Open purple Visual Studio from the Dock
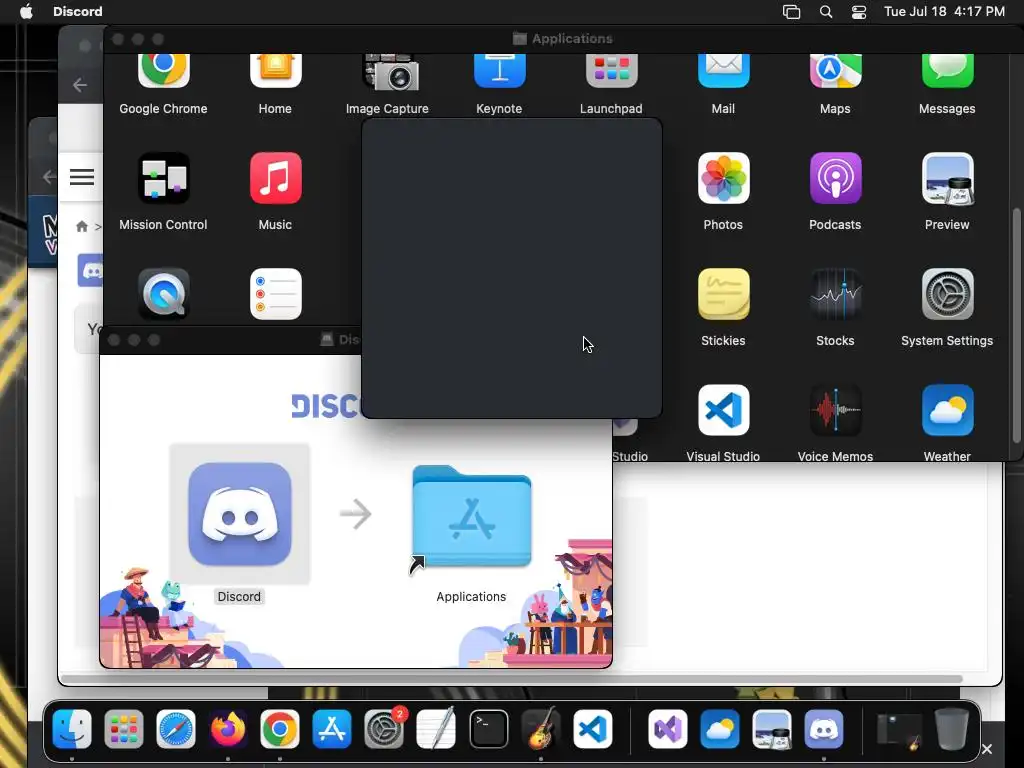 (x=667, y=729)
